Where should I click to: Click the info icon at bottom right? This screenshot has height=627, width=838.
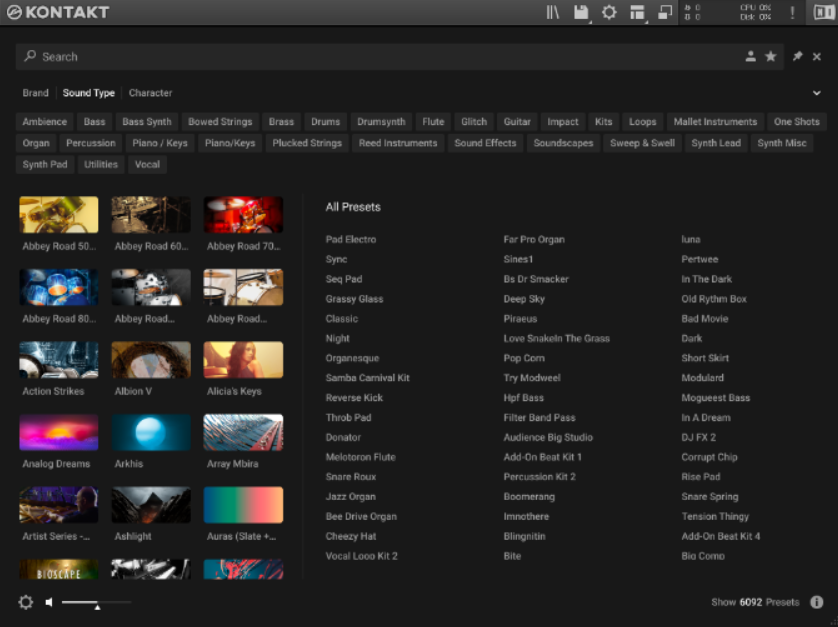tap(817, 602)
